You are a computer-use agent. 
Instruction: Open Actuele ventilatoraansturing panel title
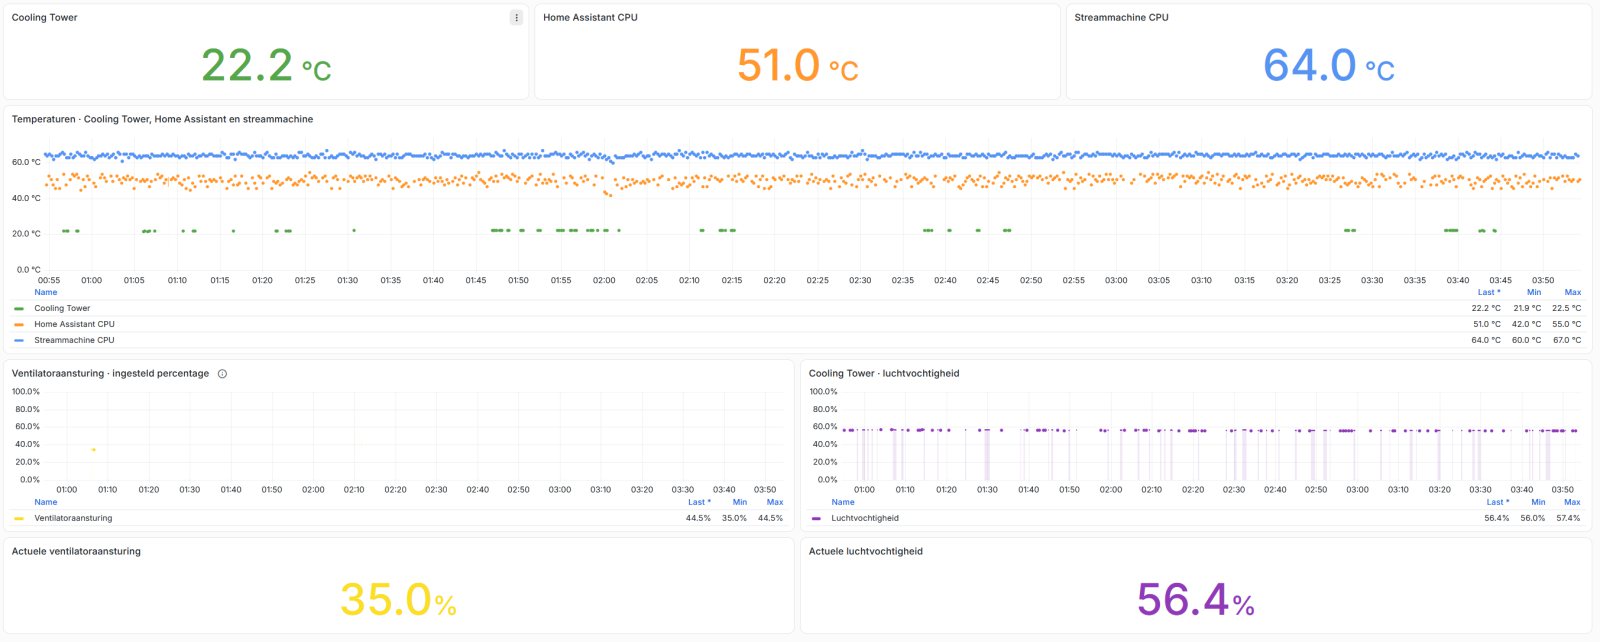(x=76, y=552)
